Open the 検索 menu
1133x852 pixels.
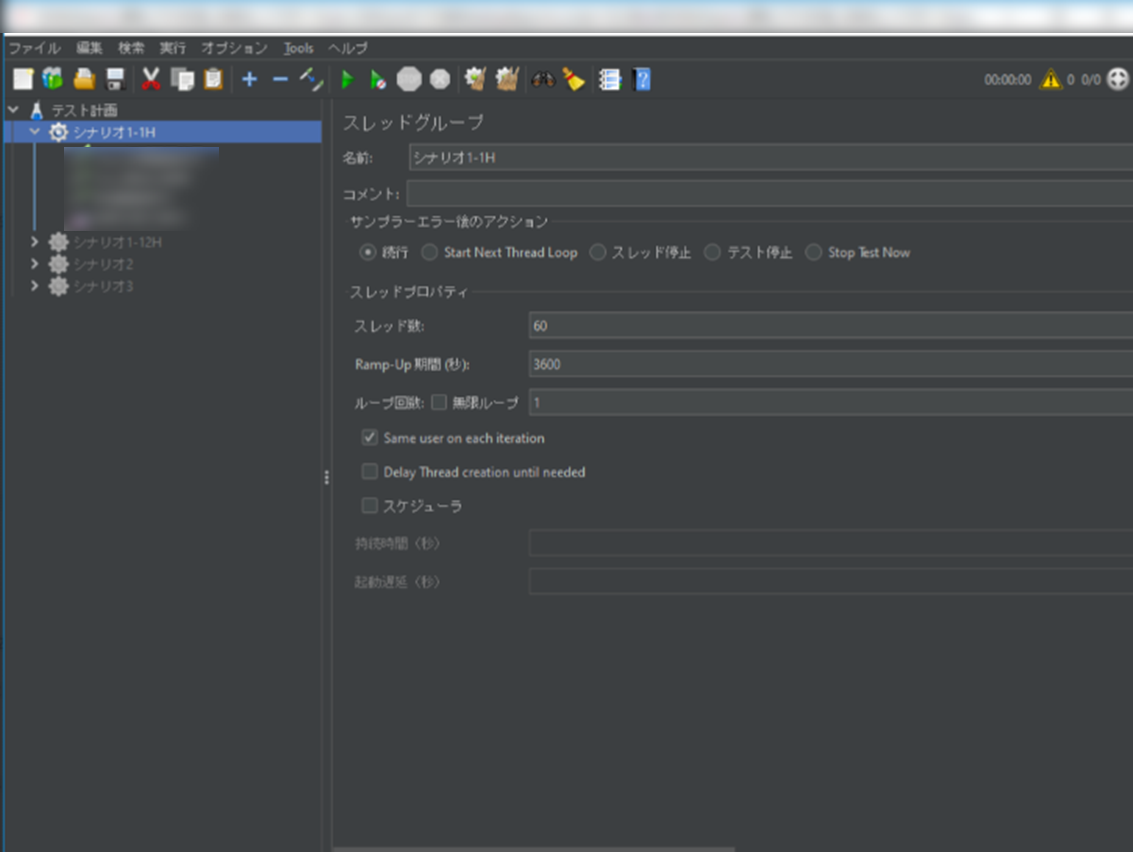coord(131,48)
